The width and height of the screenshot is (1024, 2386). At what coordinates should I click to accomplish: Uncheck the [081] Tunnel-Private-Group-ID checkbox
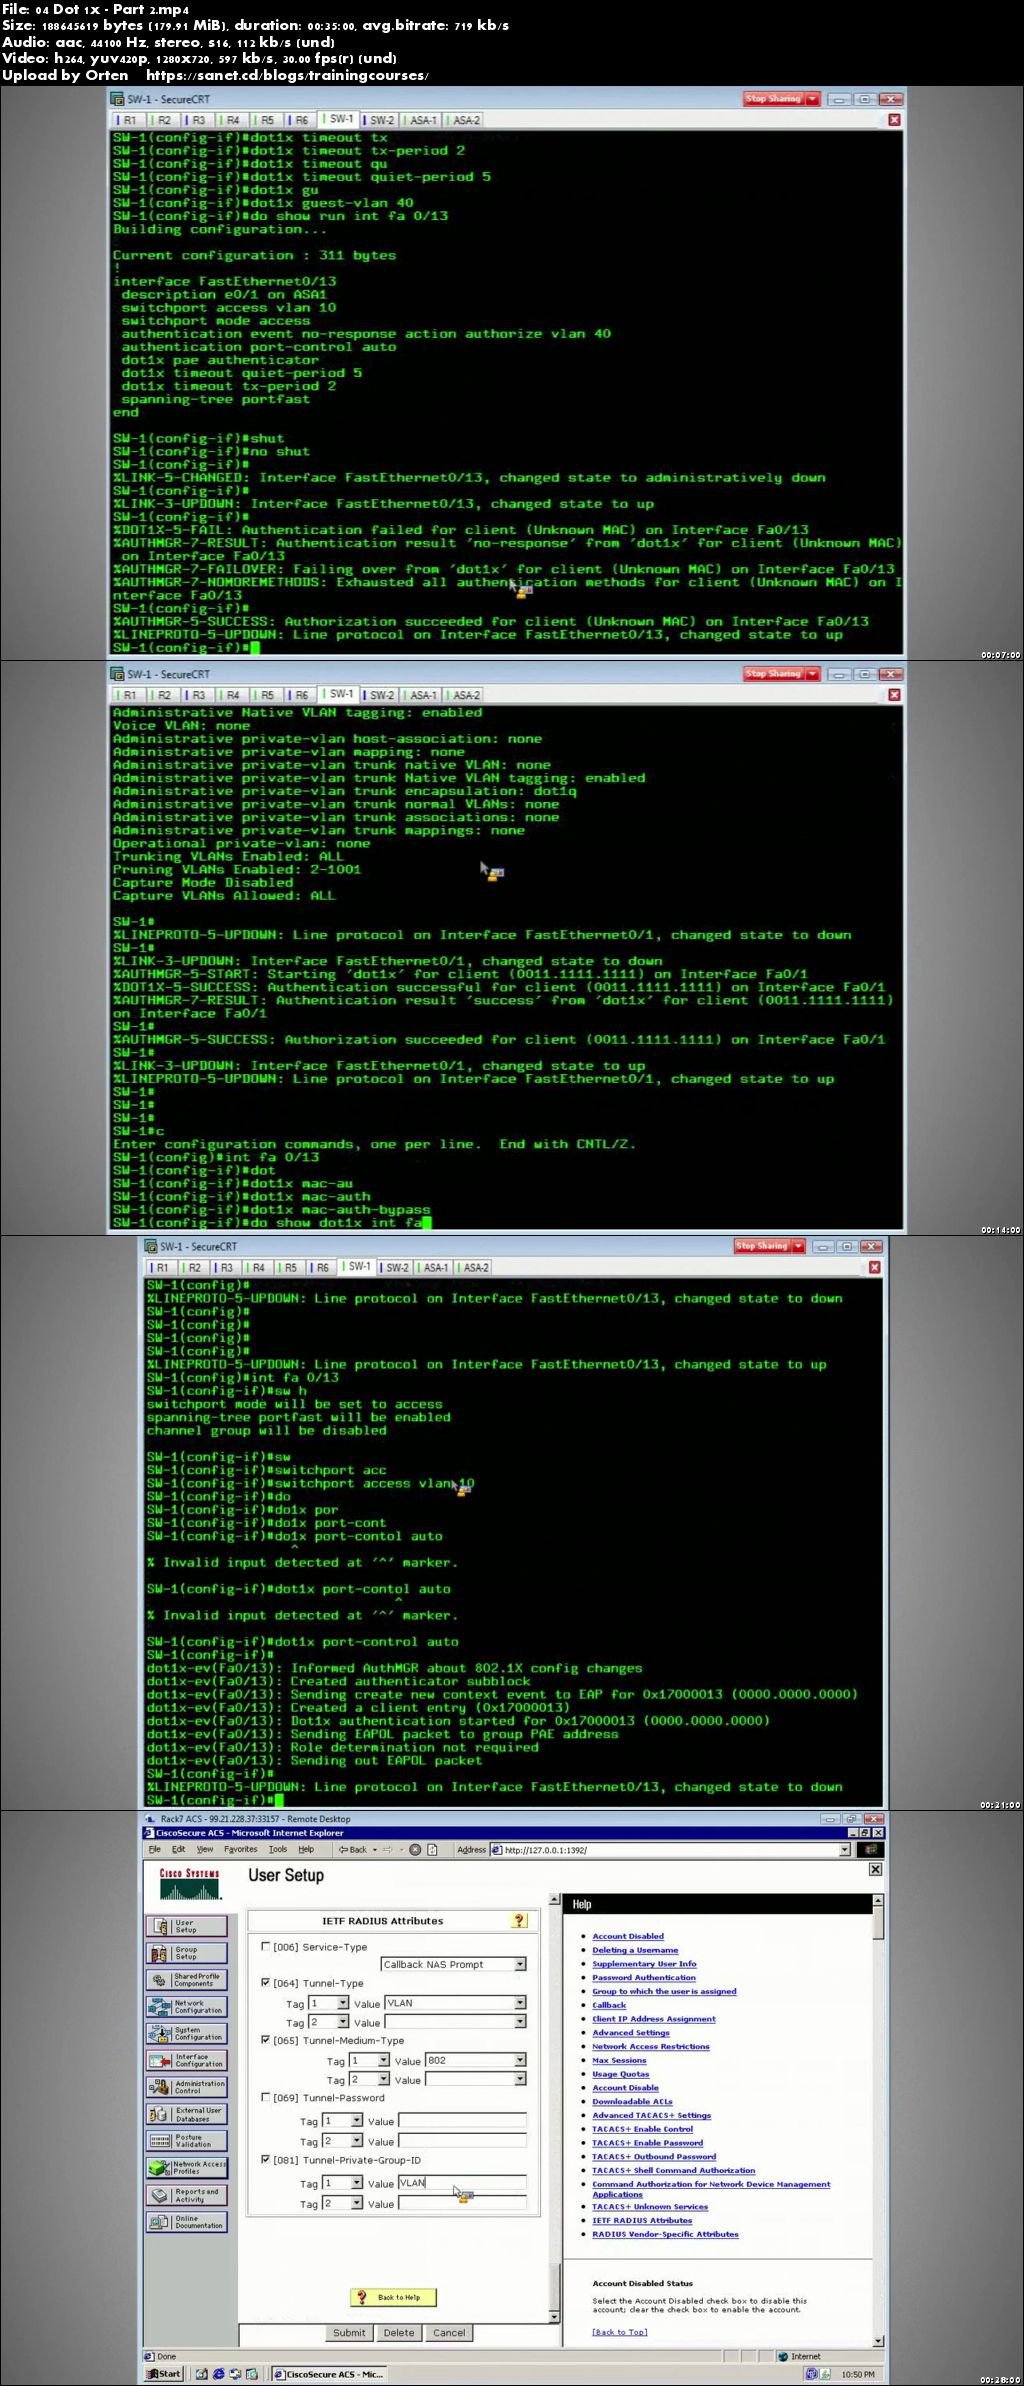(265, 2159)
